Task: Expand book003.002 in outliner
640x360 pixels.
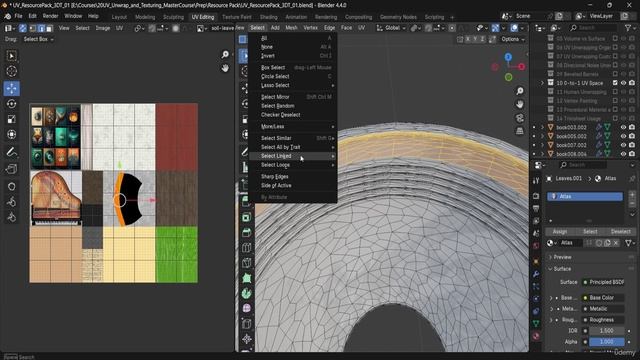Action: (542, 127)
